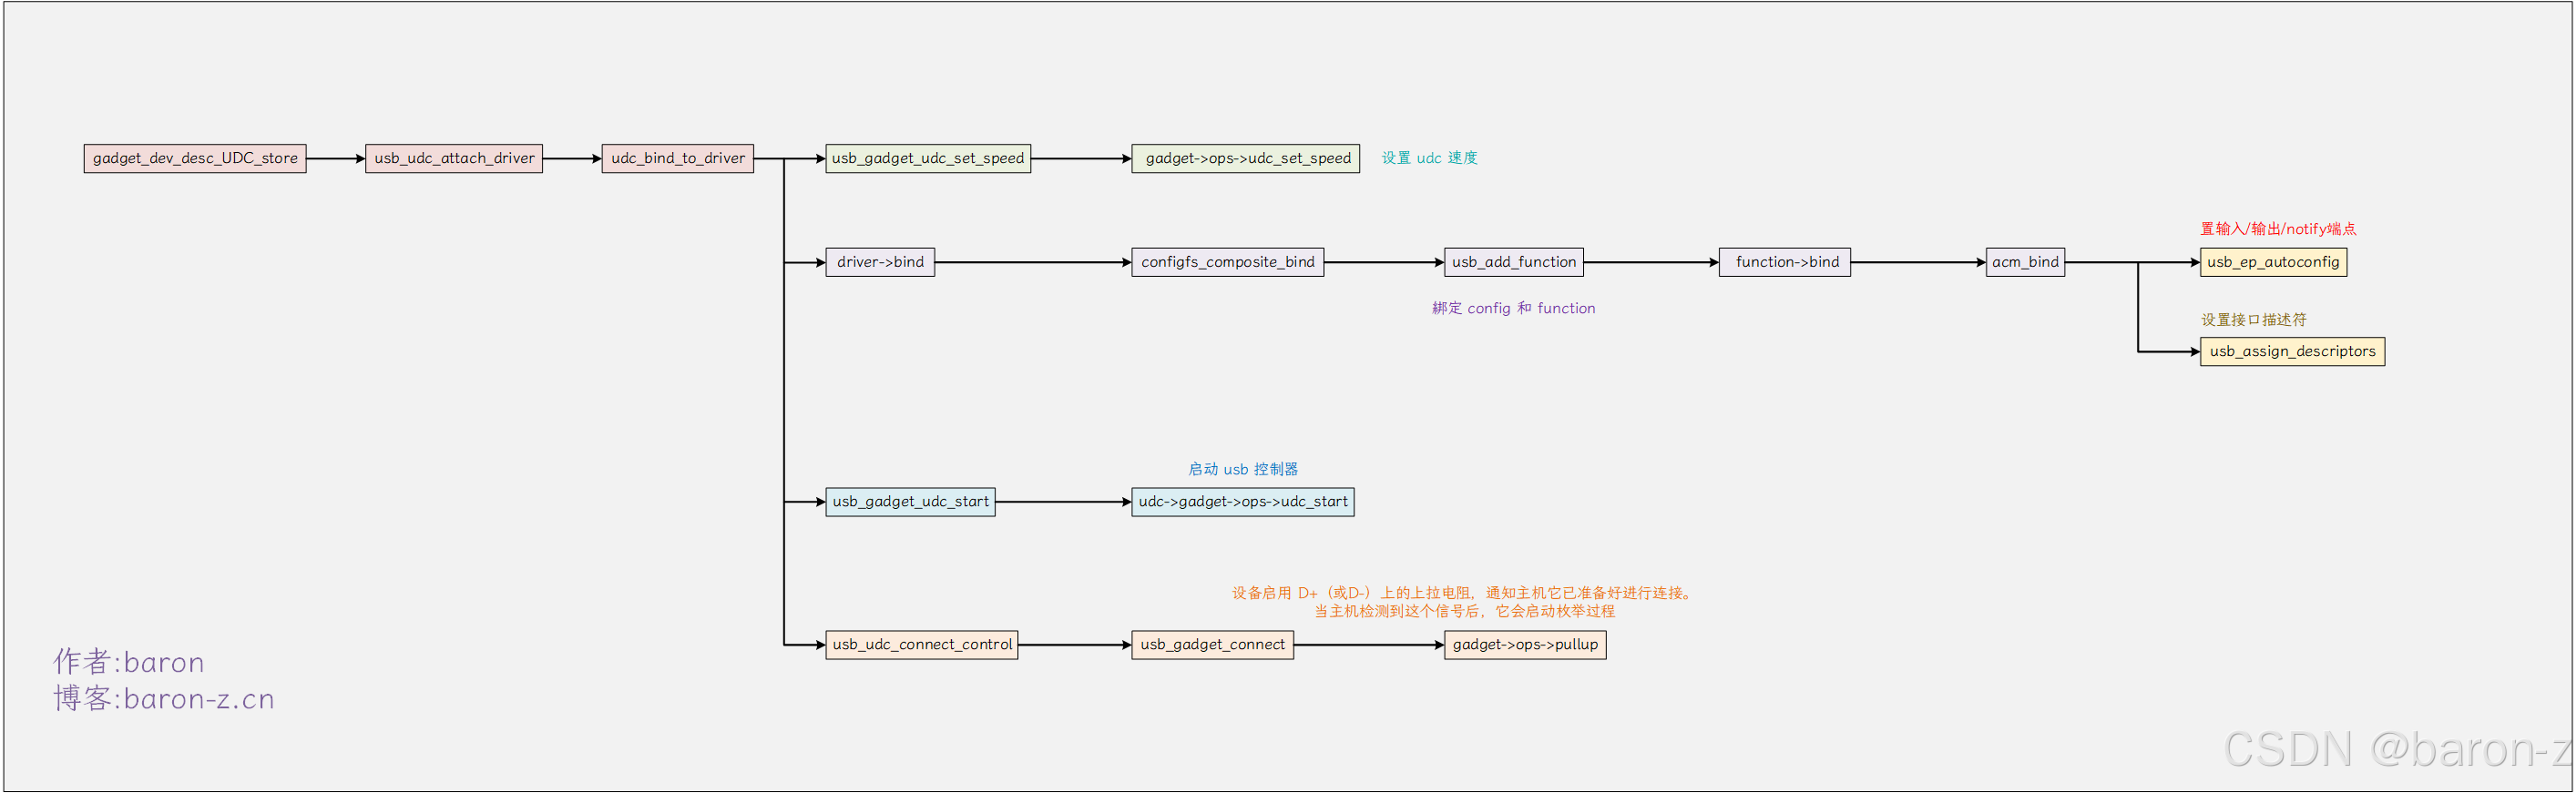Image resolution: width=2576 pixels, height=793 pixels.
Task: Click red '置输入/输出/notify端点' label
Action: point(2278,229)
